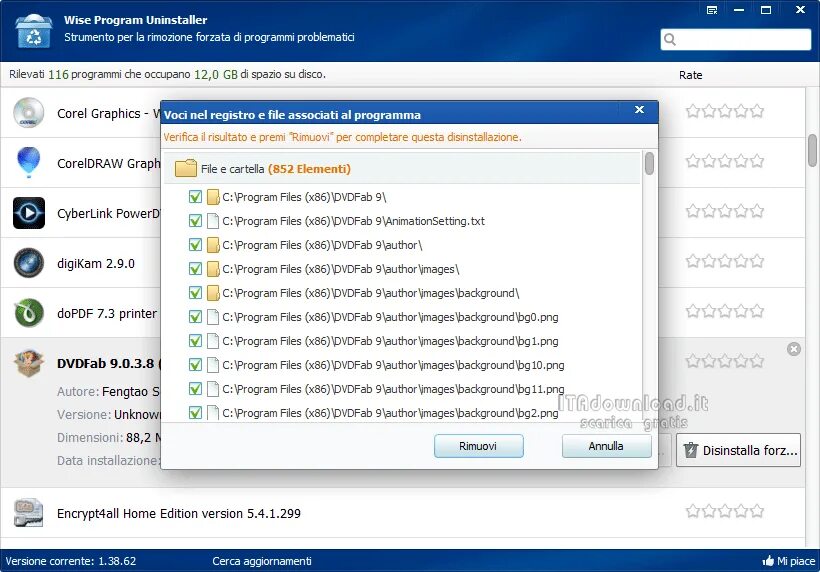Uncheck the bg10.png file checkbox
The height and width of the screenshot is (572, 820).
point(195,365)
